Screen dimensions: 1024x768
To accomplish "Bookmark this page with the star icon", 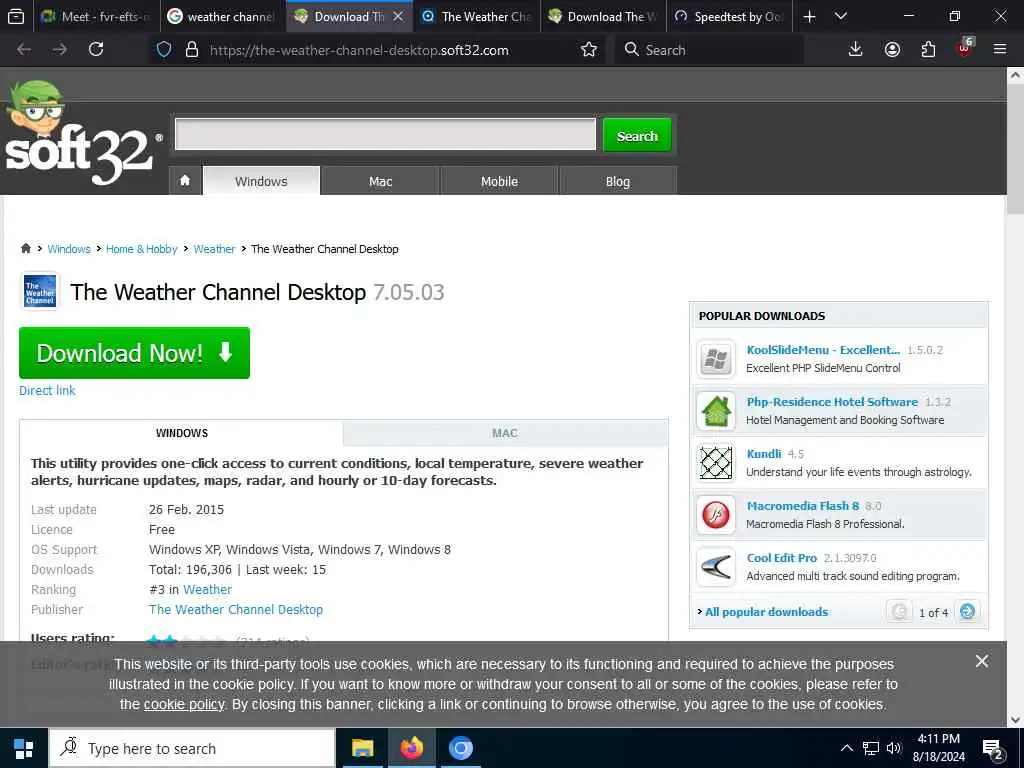I will (588, 50).
